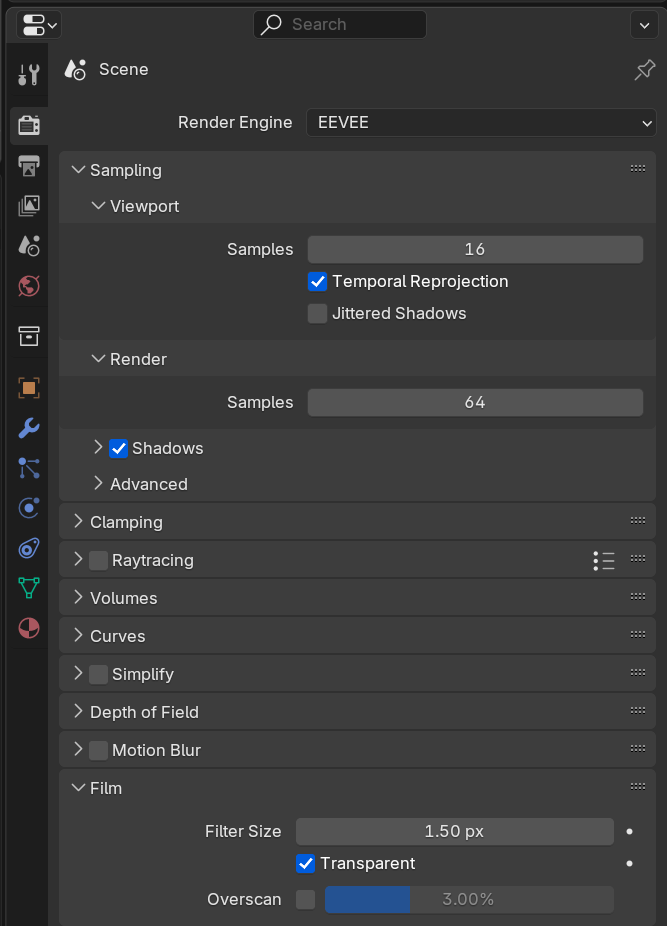Viewport: 667px width, 926px height.
Task: Enable the Motion Blur checkbox
Action: (98, 751)
